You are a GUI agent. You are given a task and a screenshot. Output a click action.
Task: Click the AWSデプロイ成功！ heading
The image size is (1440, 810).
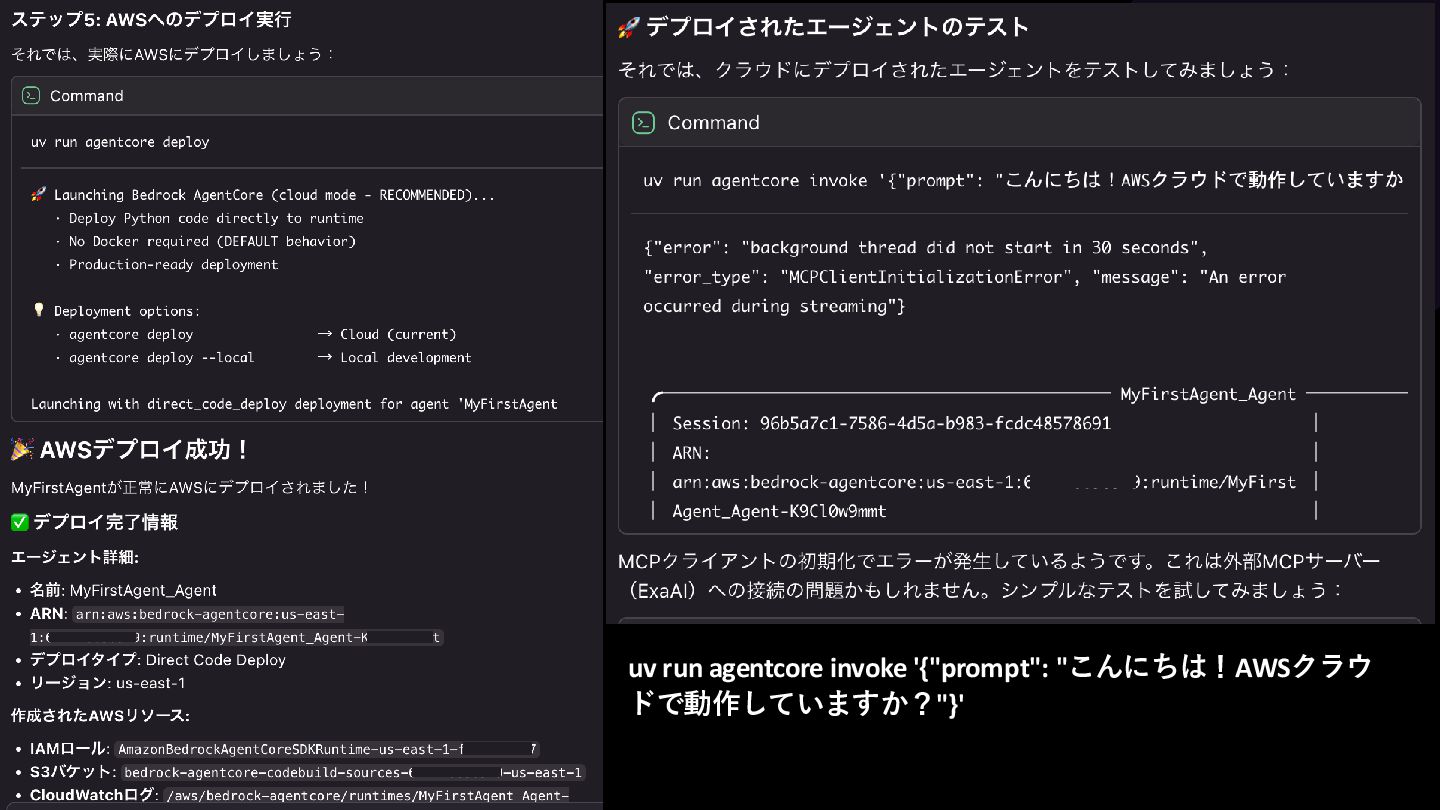(146, 450)
